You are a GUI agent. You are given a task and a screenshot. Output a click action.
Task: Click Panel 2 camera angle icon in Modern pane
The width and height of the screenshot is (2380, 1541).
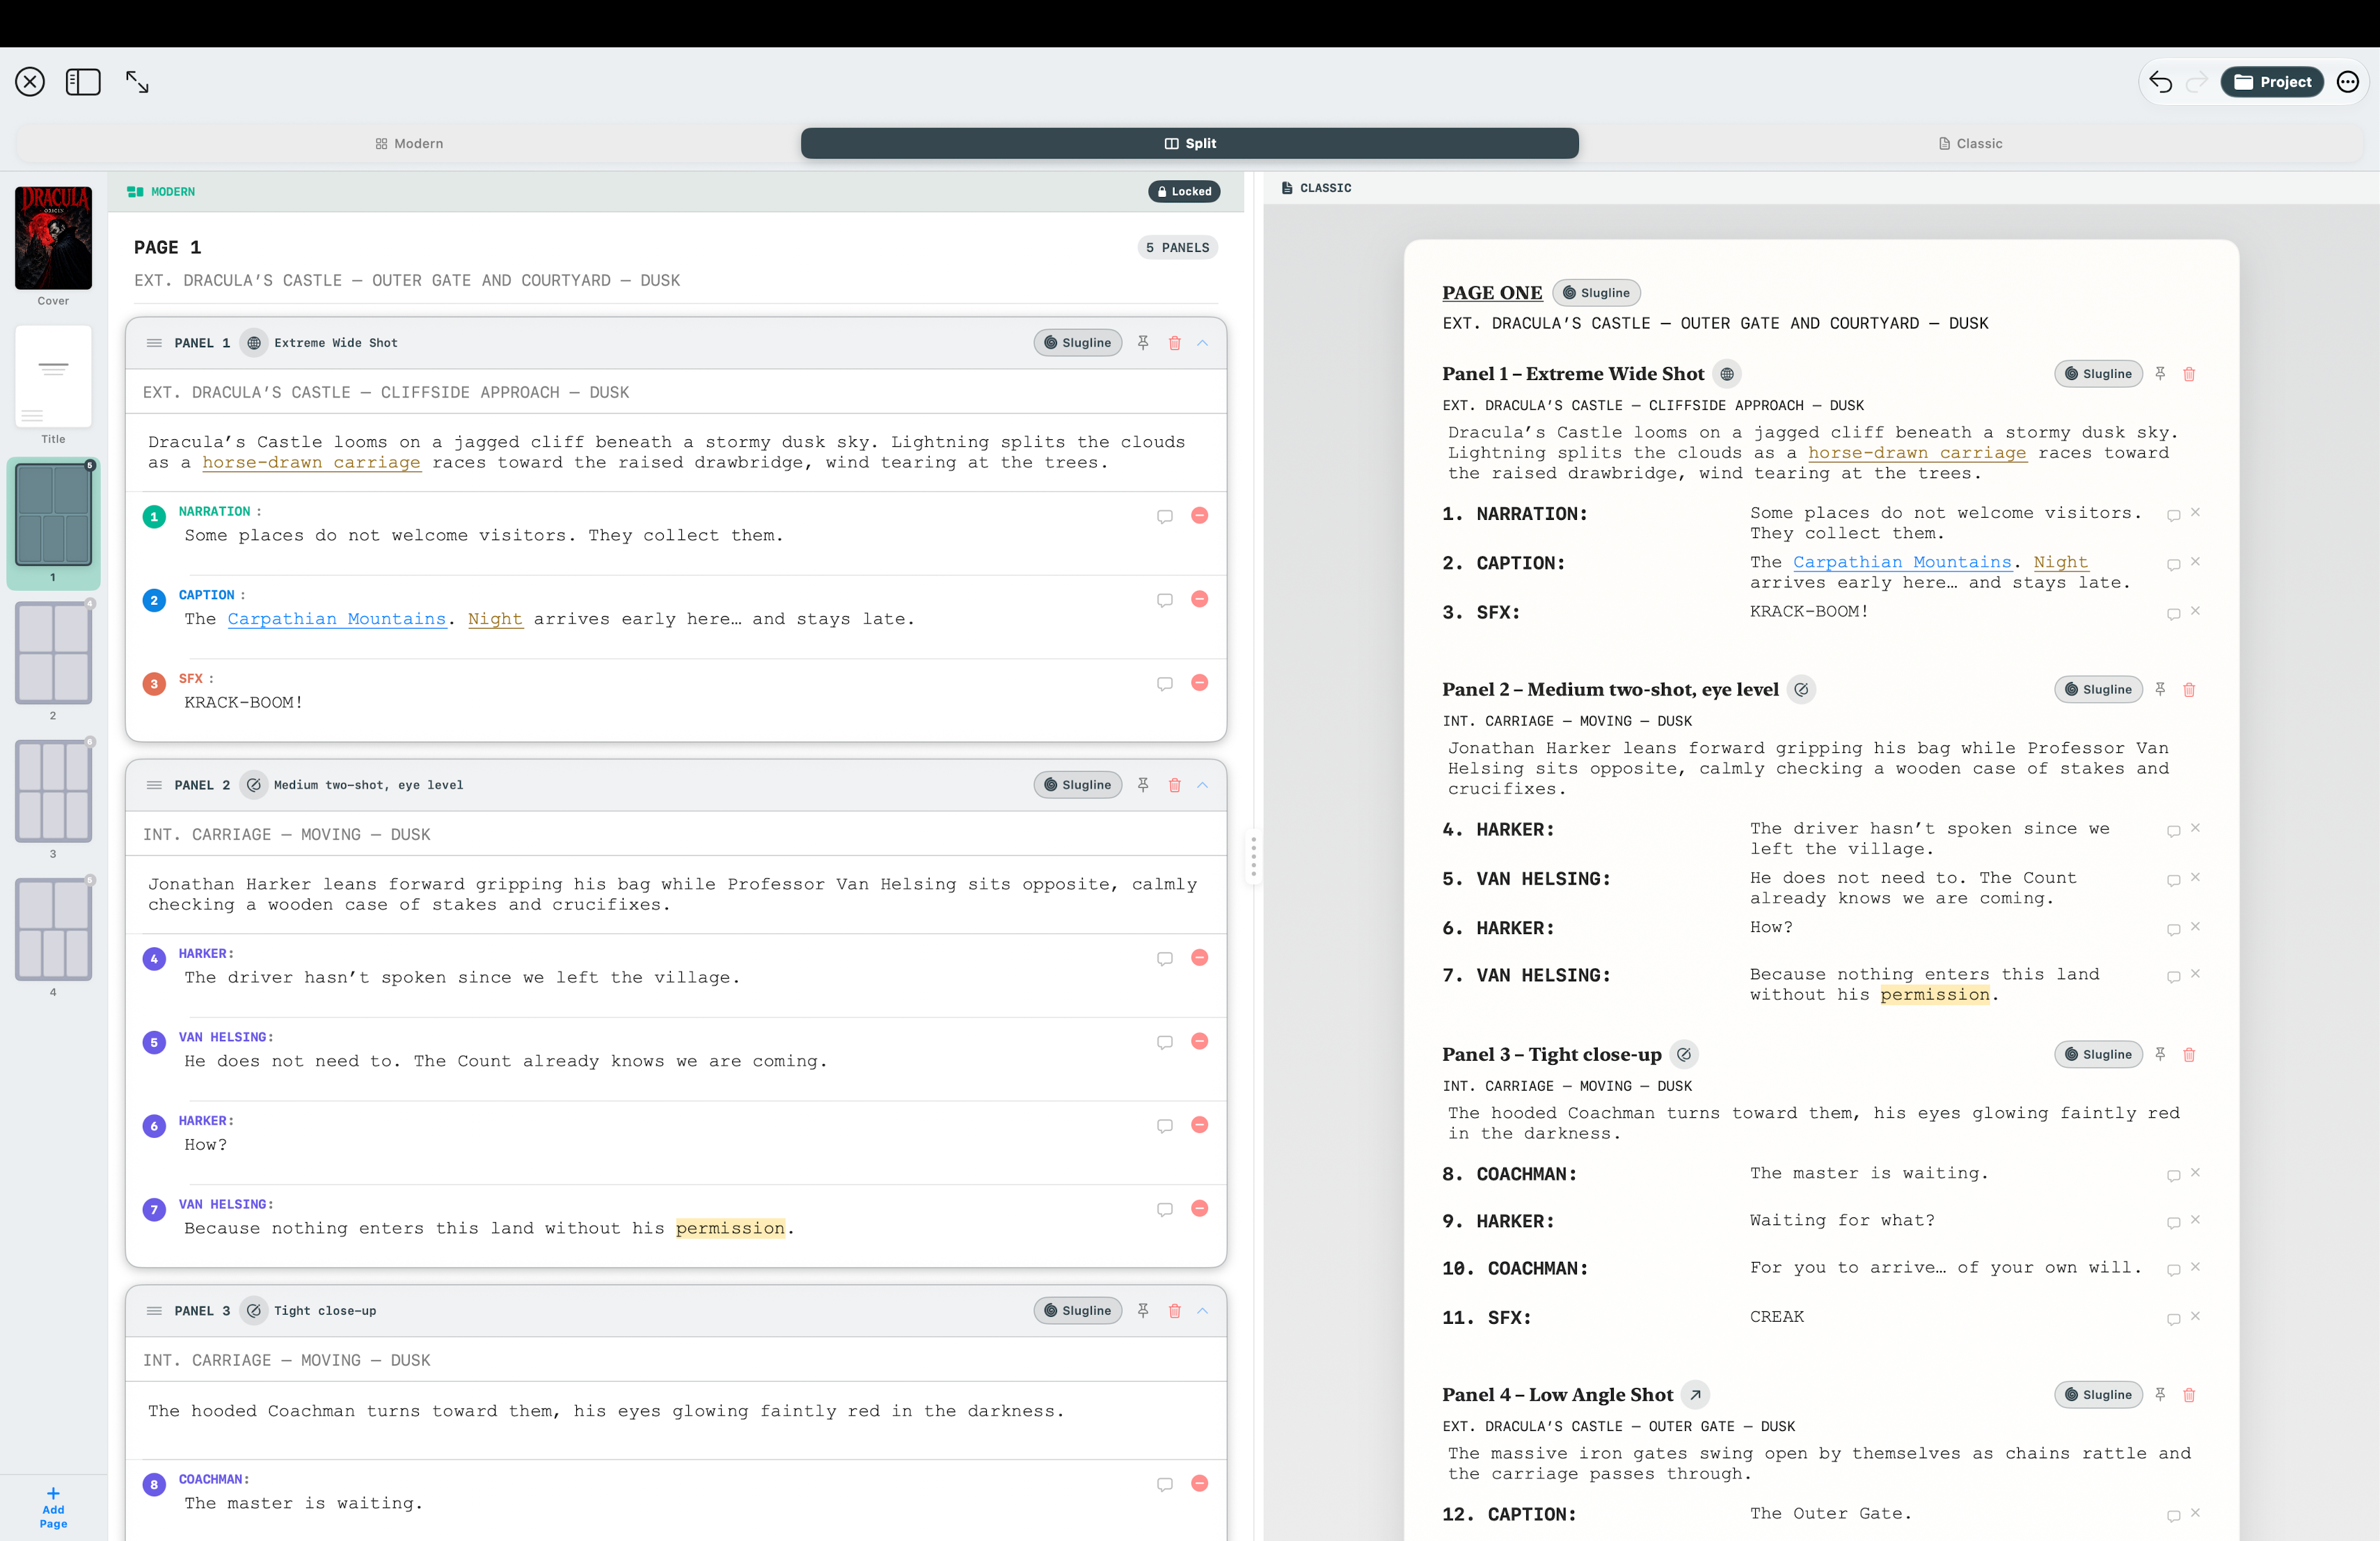(x=254, y=785)
